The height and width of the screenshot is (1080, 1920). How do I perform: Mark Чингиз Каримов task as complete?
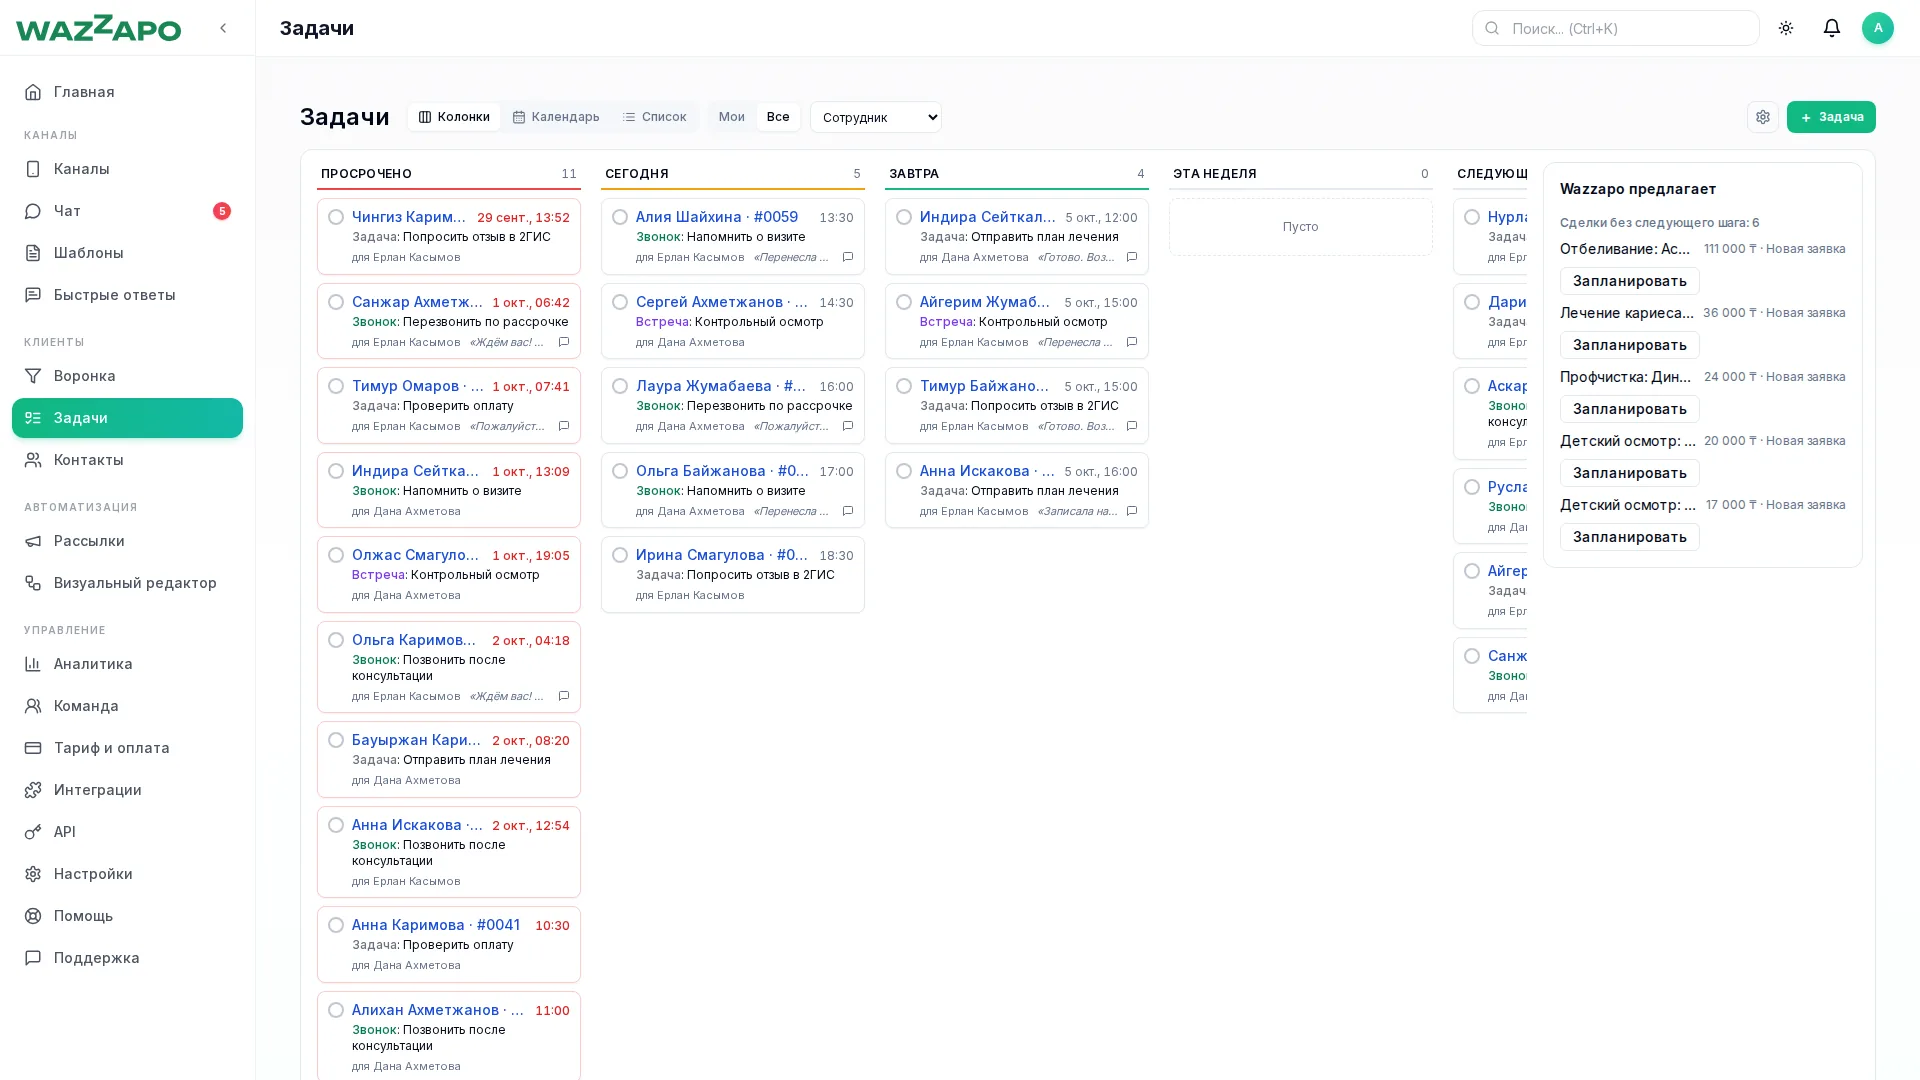pyautogui.click(x=336, y=217)
